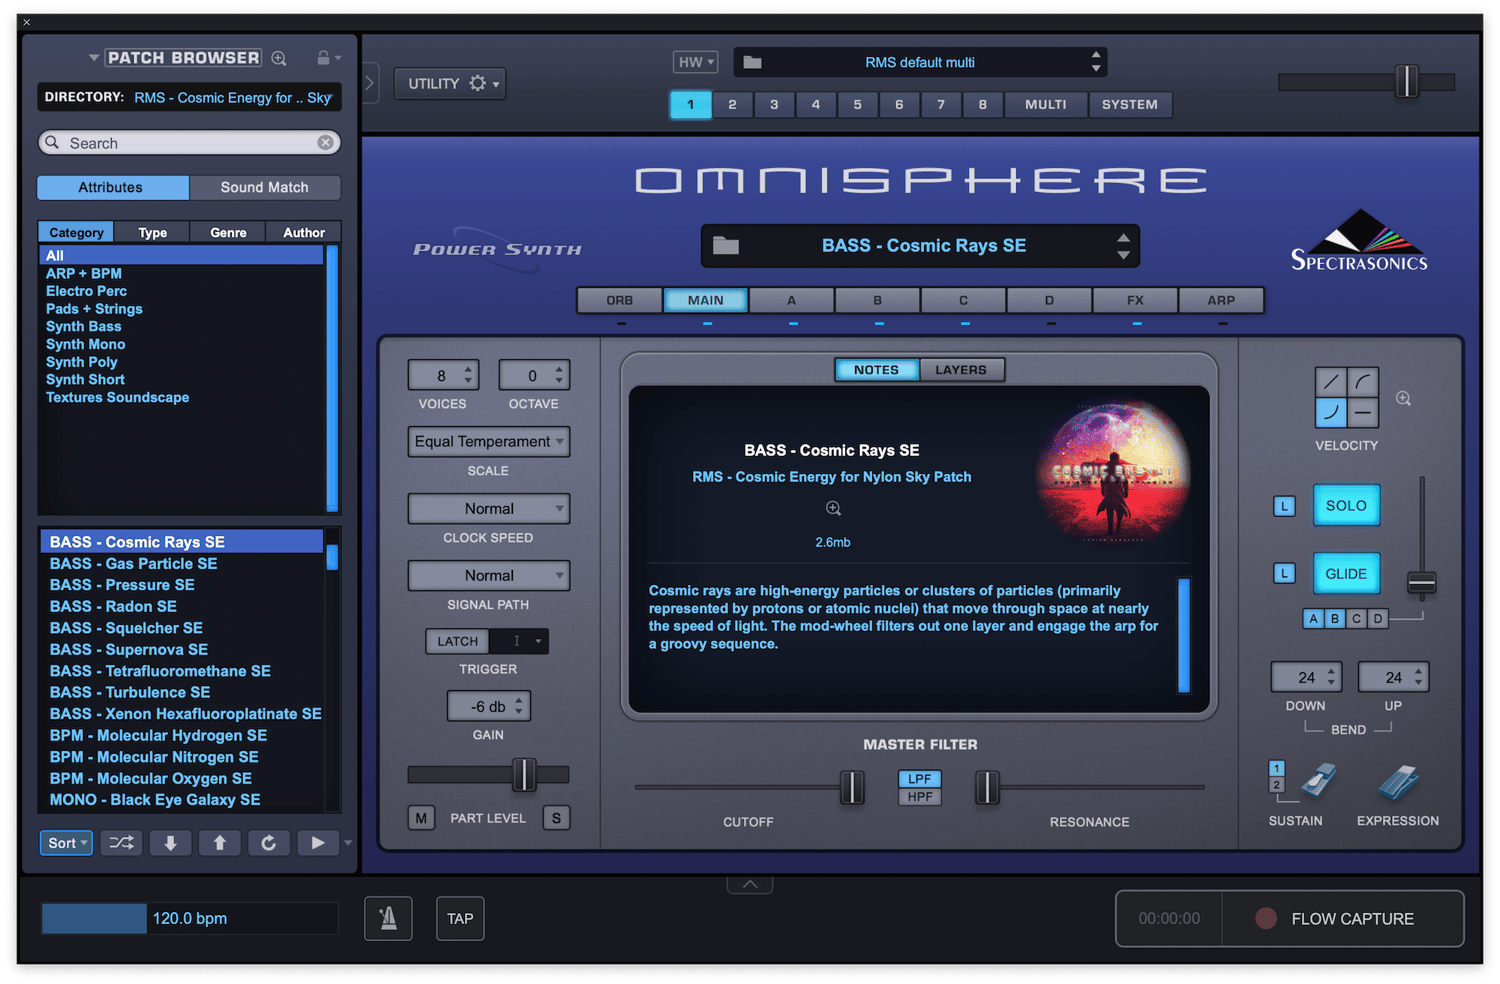Screen dimensions: 1500x984
Task: Select the Genre column tab
Action: (x=228, y=232)
